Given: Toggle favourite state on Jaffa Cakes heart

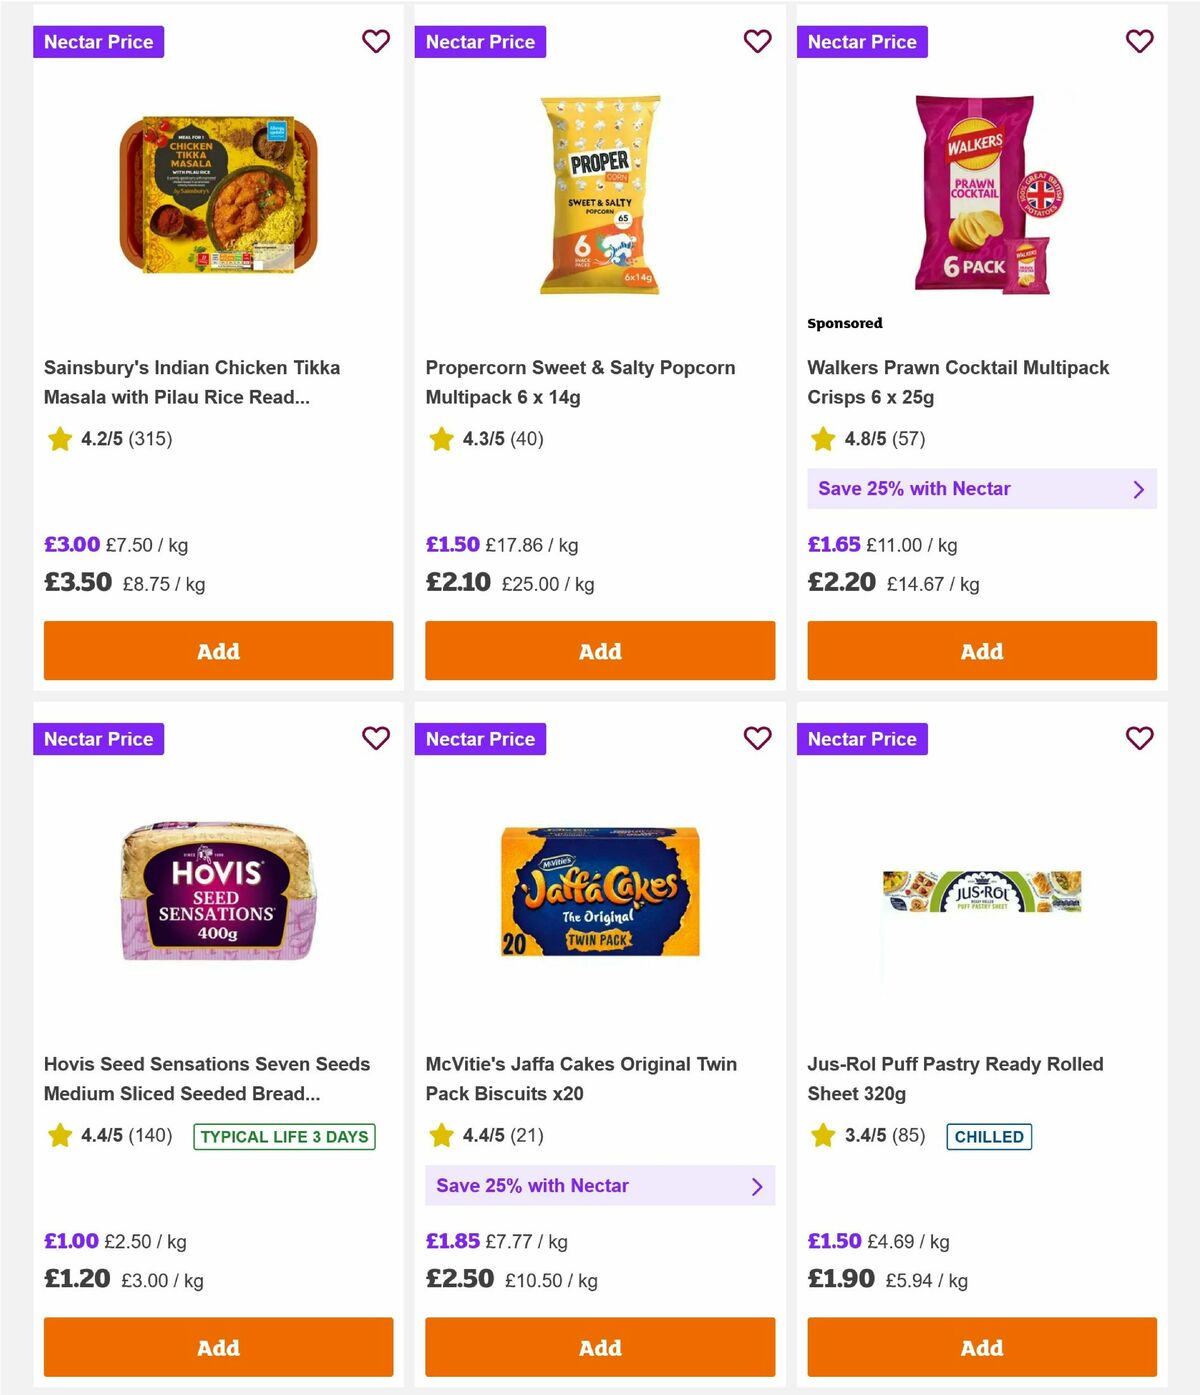Looking at the screenshot, I should click(758, 738).
